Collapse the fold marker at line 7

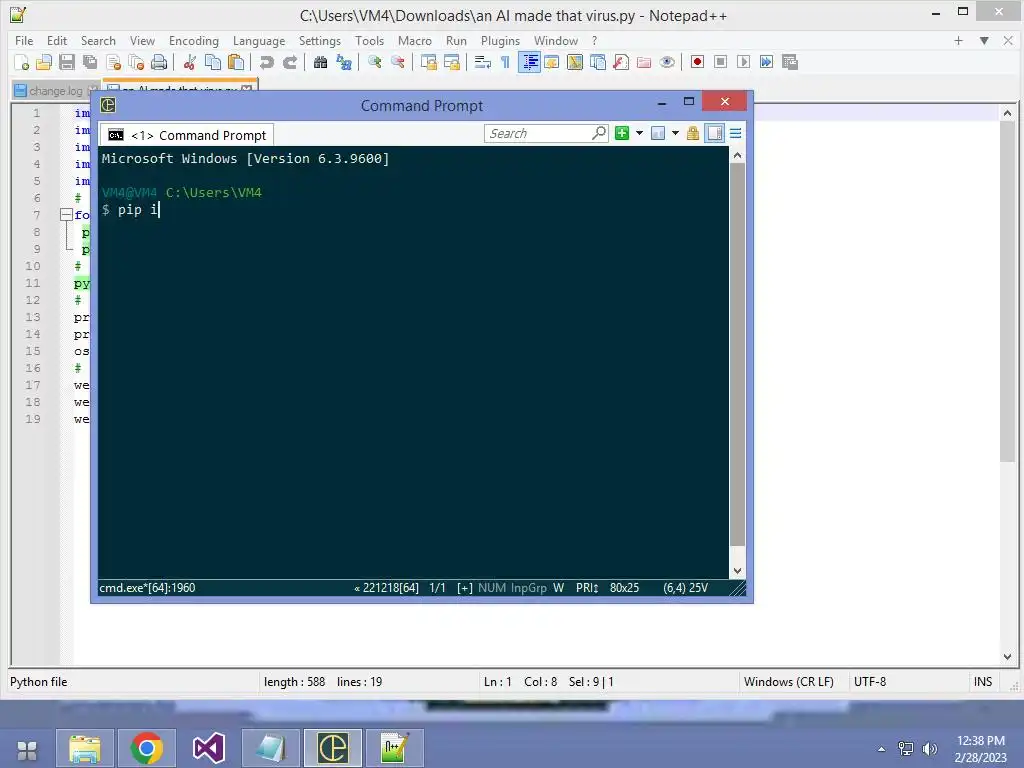coord(66,215)
